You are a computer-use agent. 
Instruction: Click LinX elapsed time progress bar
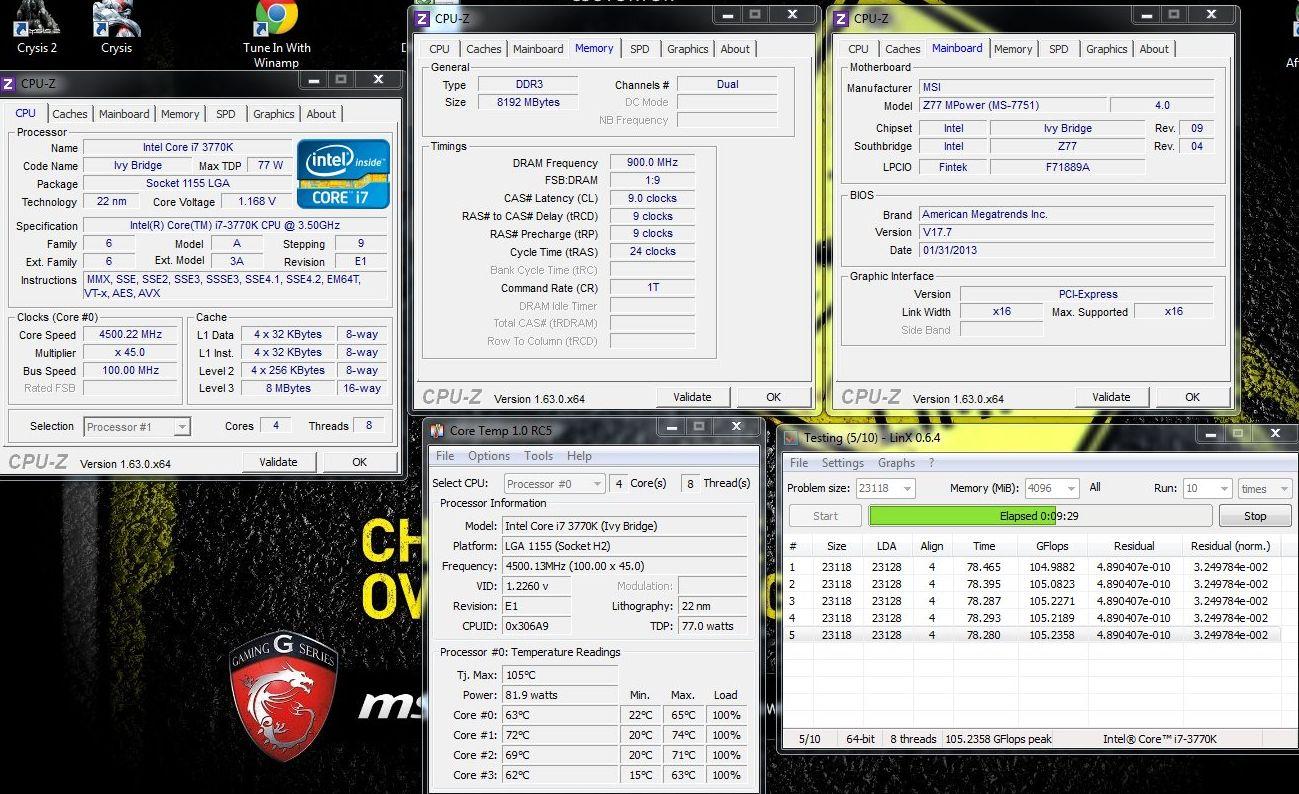pyautogui.click(x=1040, y=516)
